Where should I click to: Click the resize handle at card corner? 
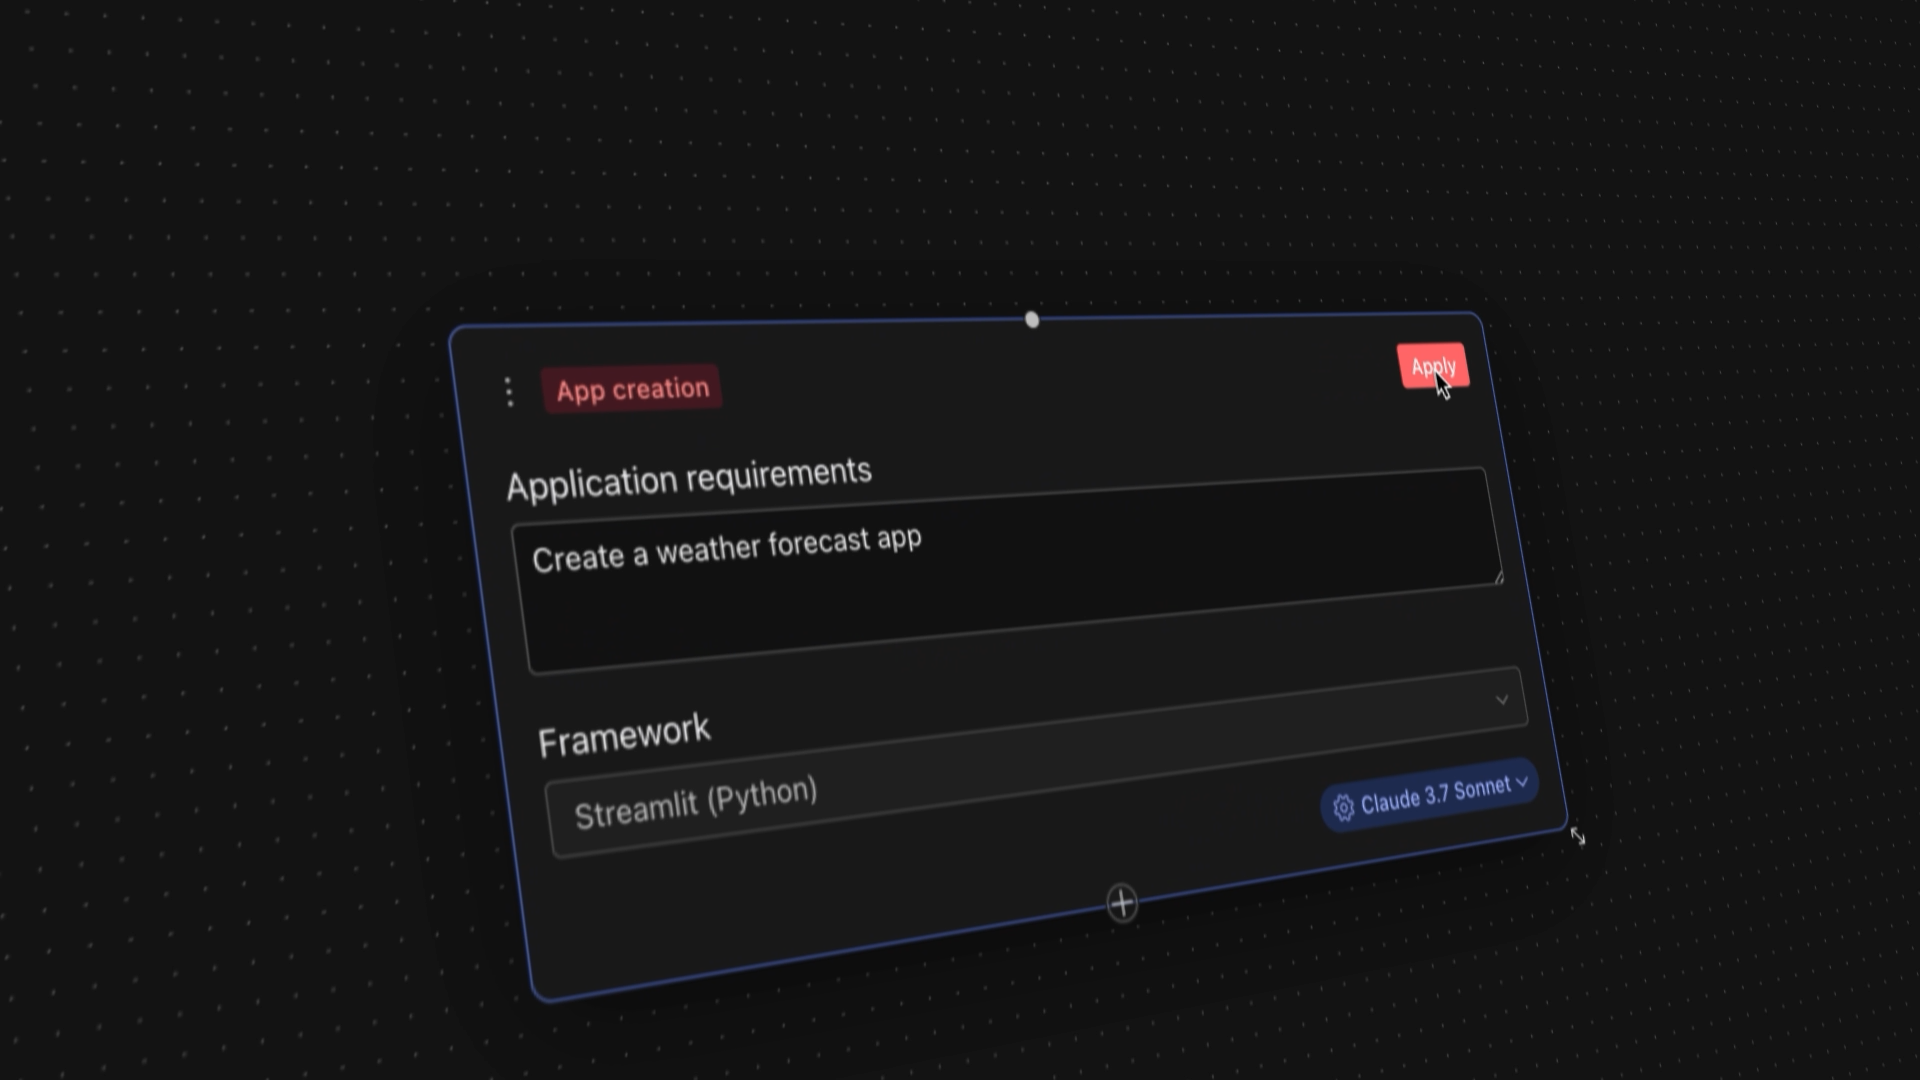[1577, 836]
